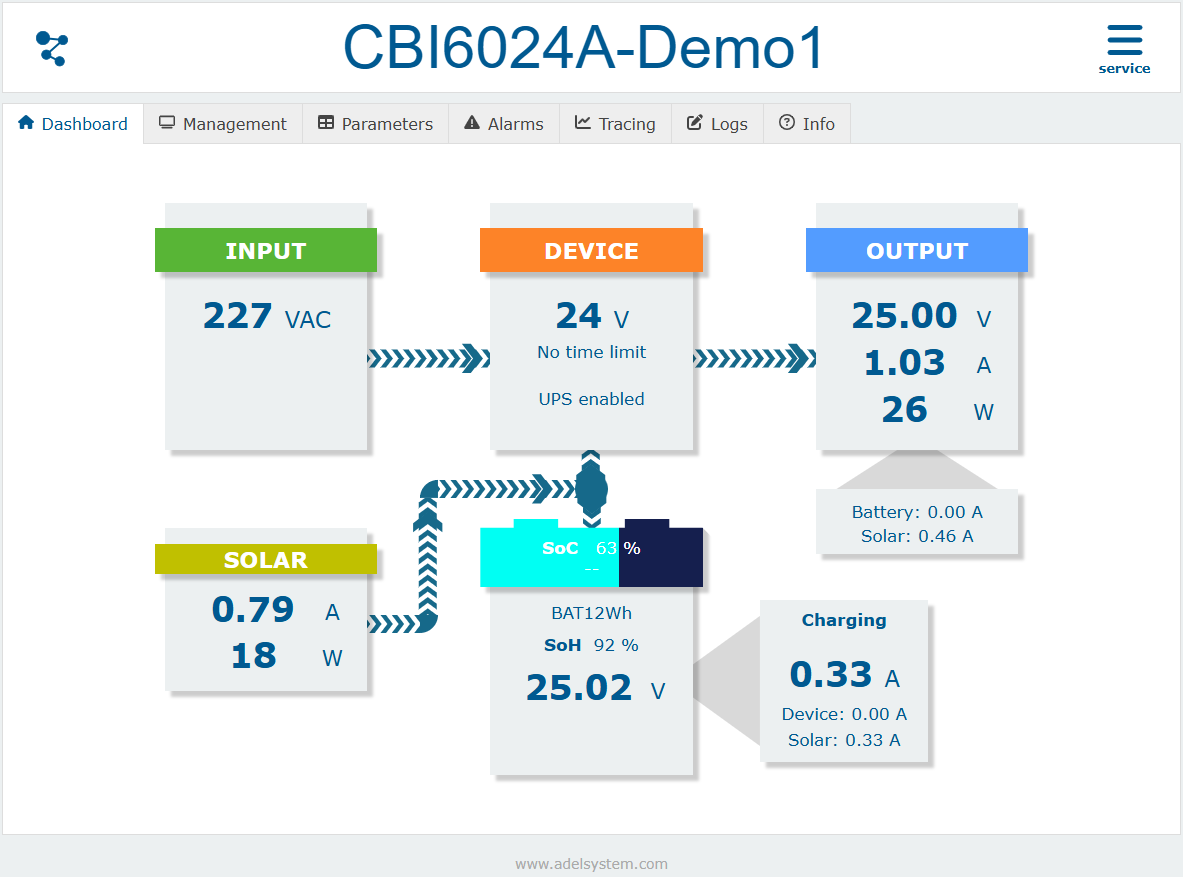Click the orange DEVICE header
The height and width of the screenshot is (877, 1183).
point(592,250)
